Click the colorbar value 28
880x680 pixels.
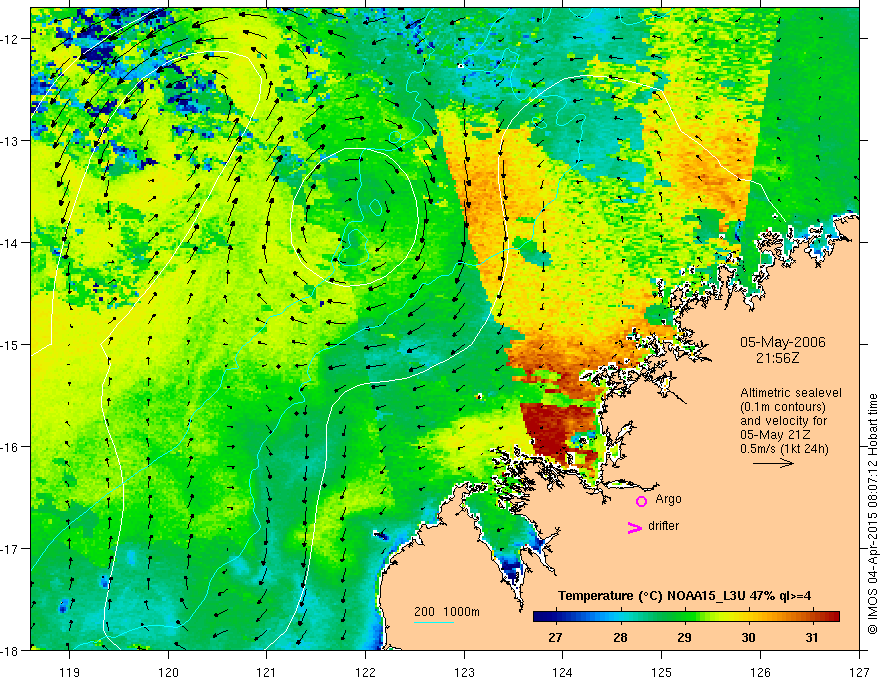pos(620,637)
